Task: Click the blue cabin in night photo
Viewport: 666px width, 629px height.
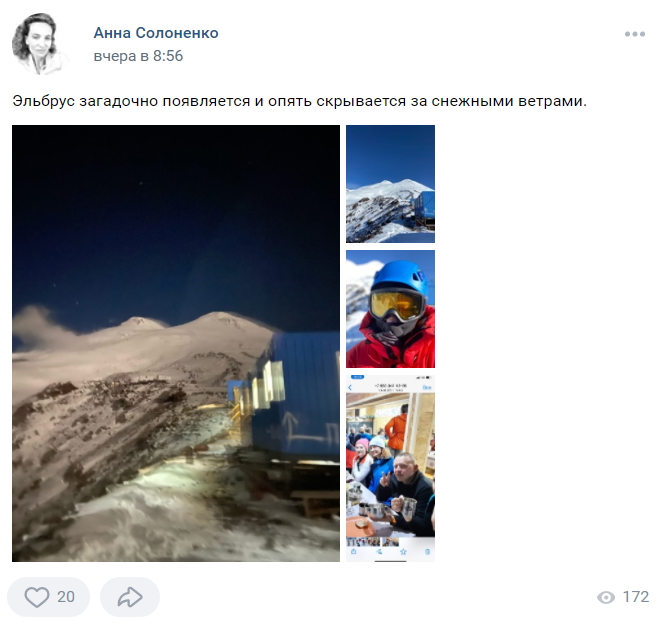Action: pyautogui.click(x=295, y=395)
